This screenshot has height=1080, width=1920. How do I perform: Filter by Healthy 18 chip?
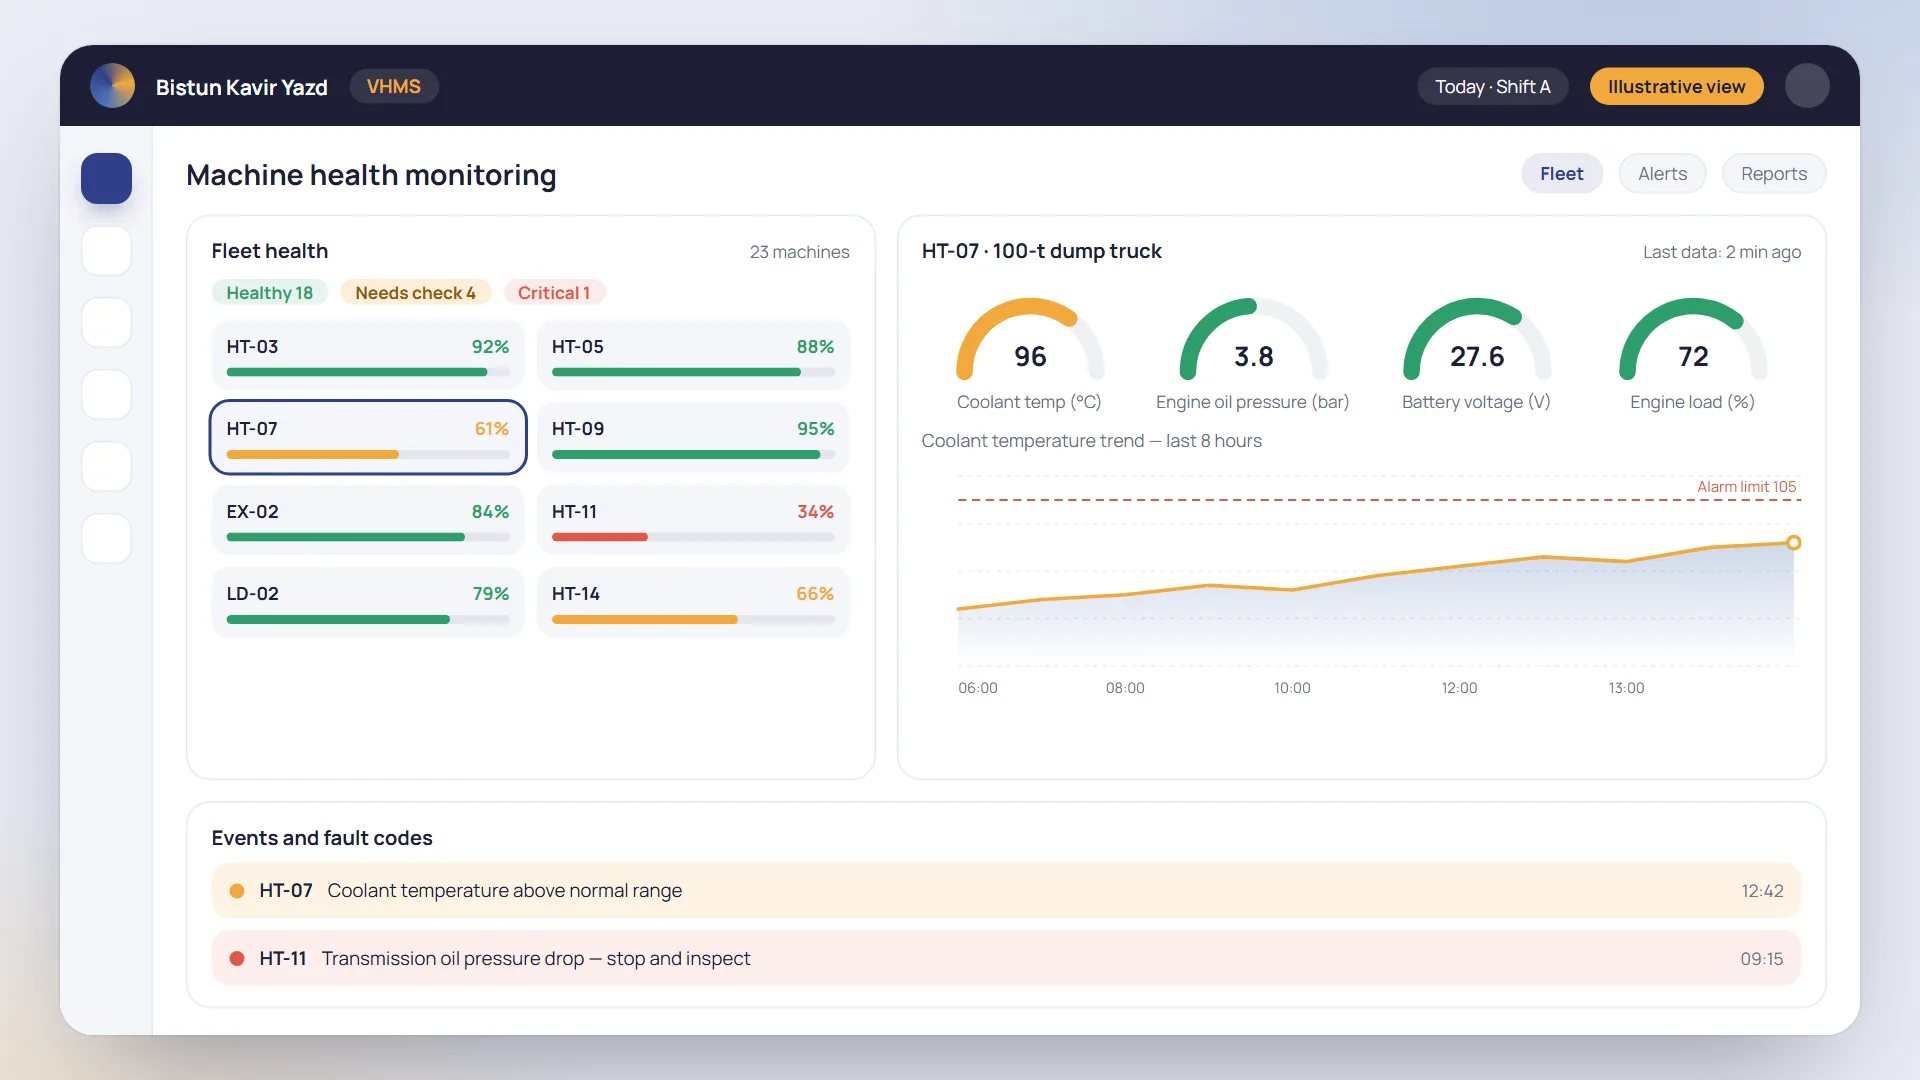point(269,293)
